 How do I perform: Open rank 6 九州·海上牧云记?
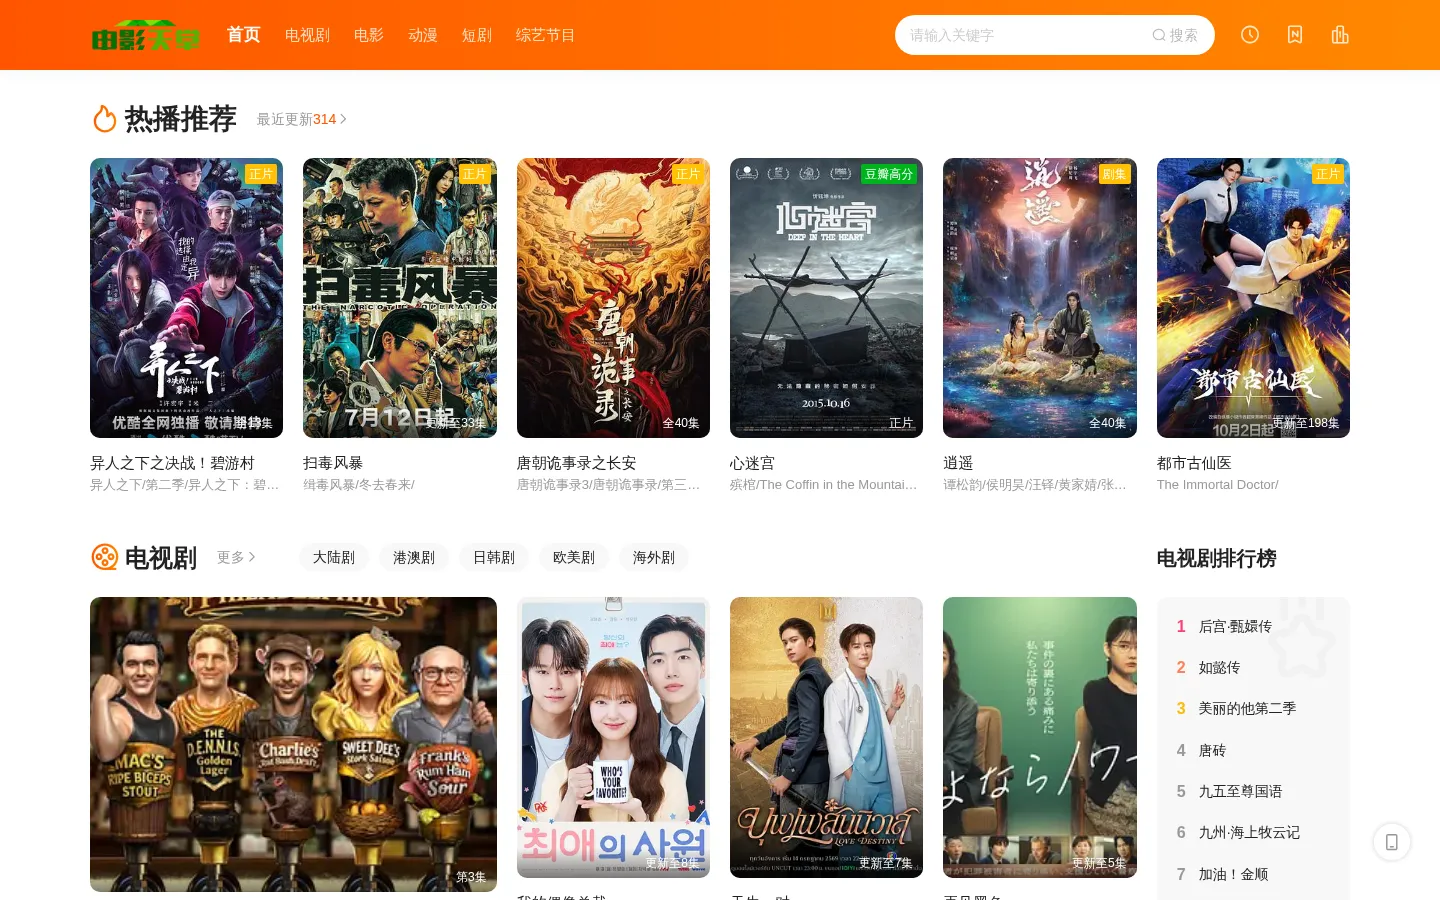click(1249, 832)
